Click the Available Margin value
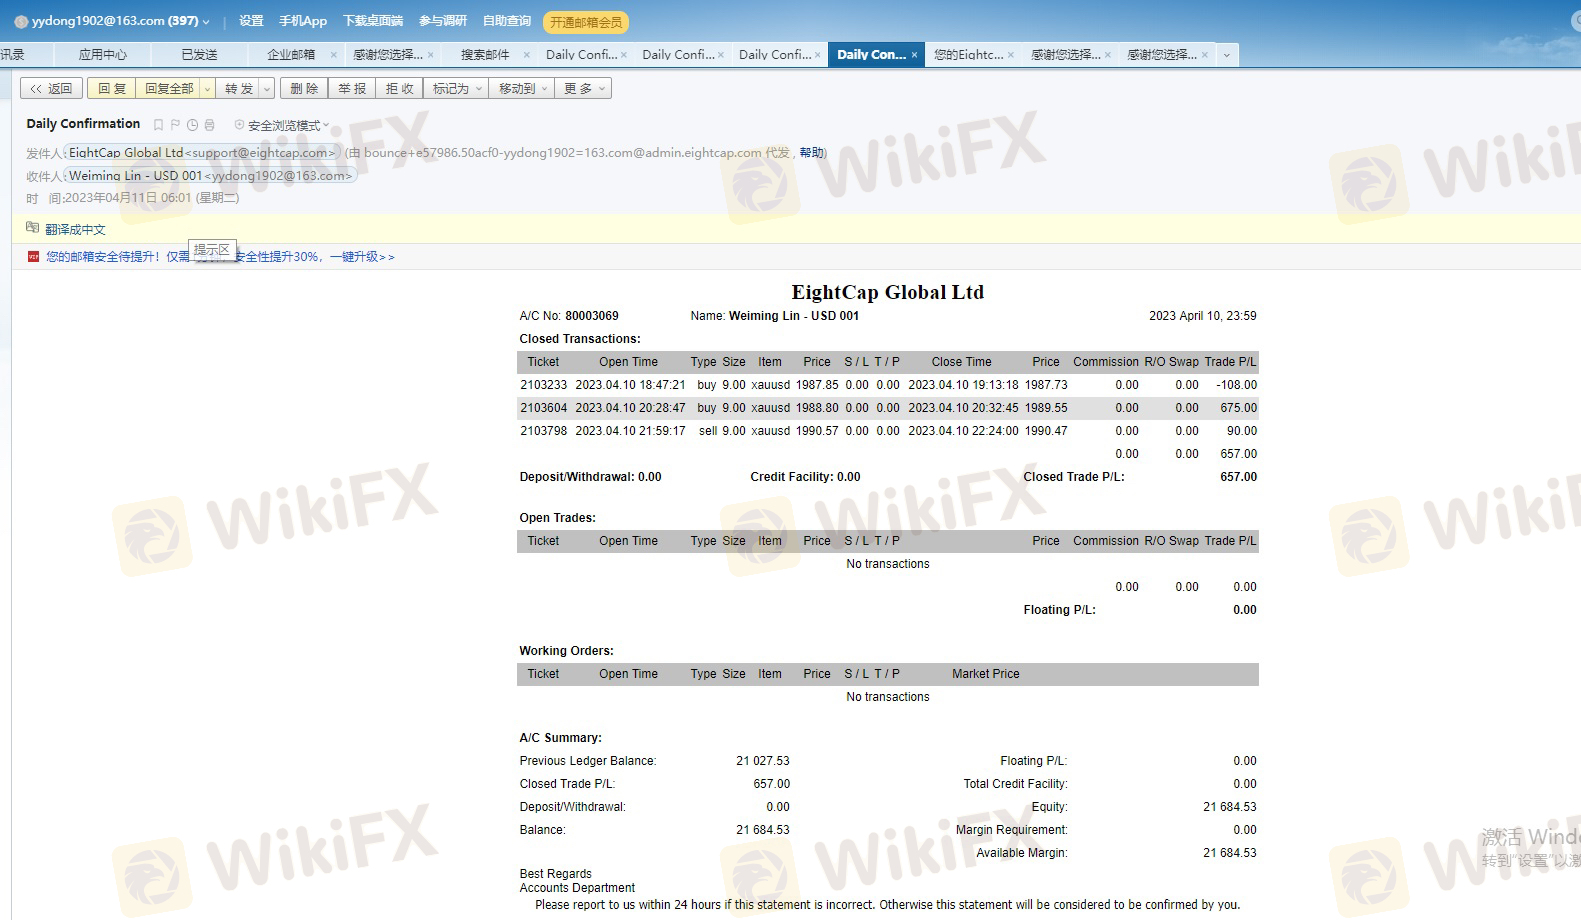Image resolution: width=1581 pixels, height=920 pixels. pos(1230,853)
